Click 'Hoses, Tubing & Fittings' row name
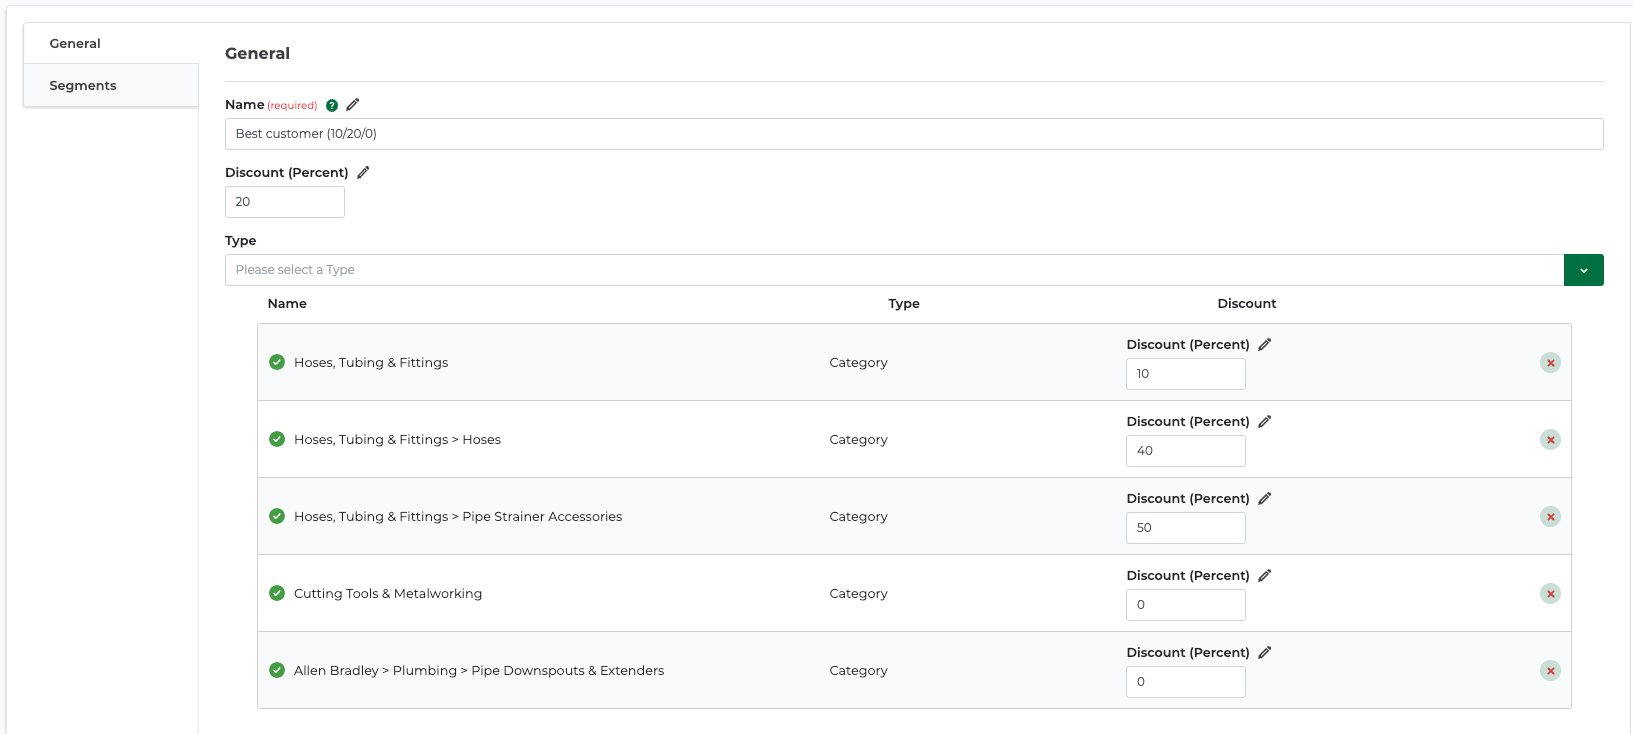The height and width of the screenshot is (734, 1633). pos(371,362)
